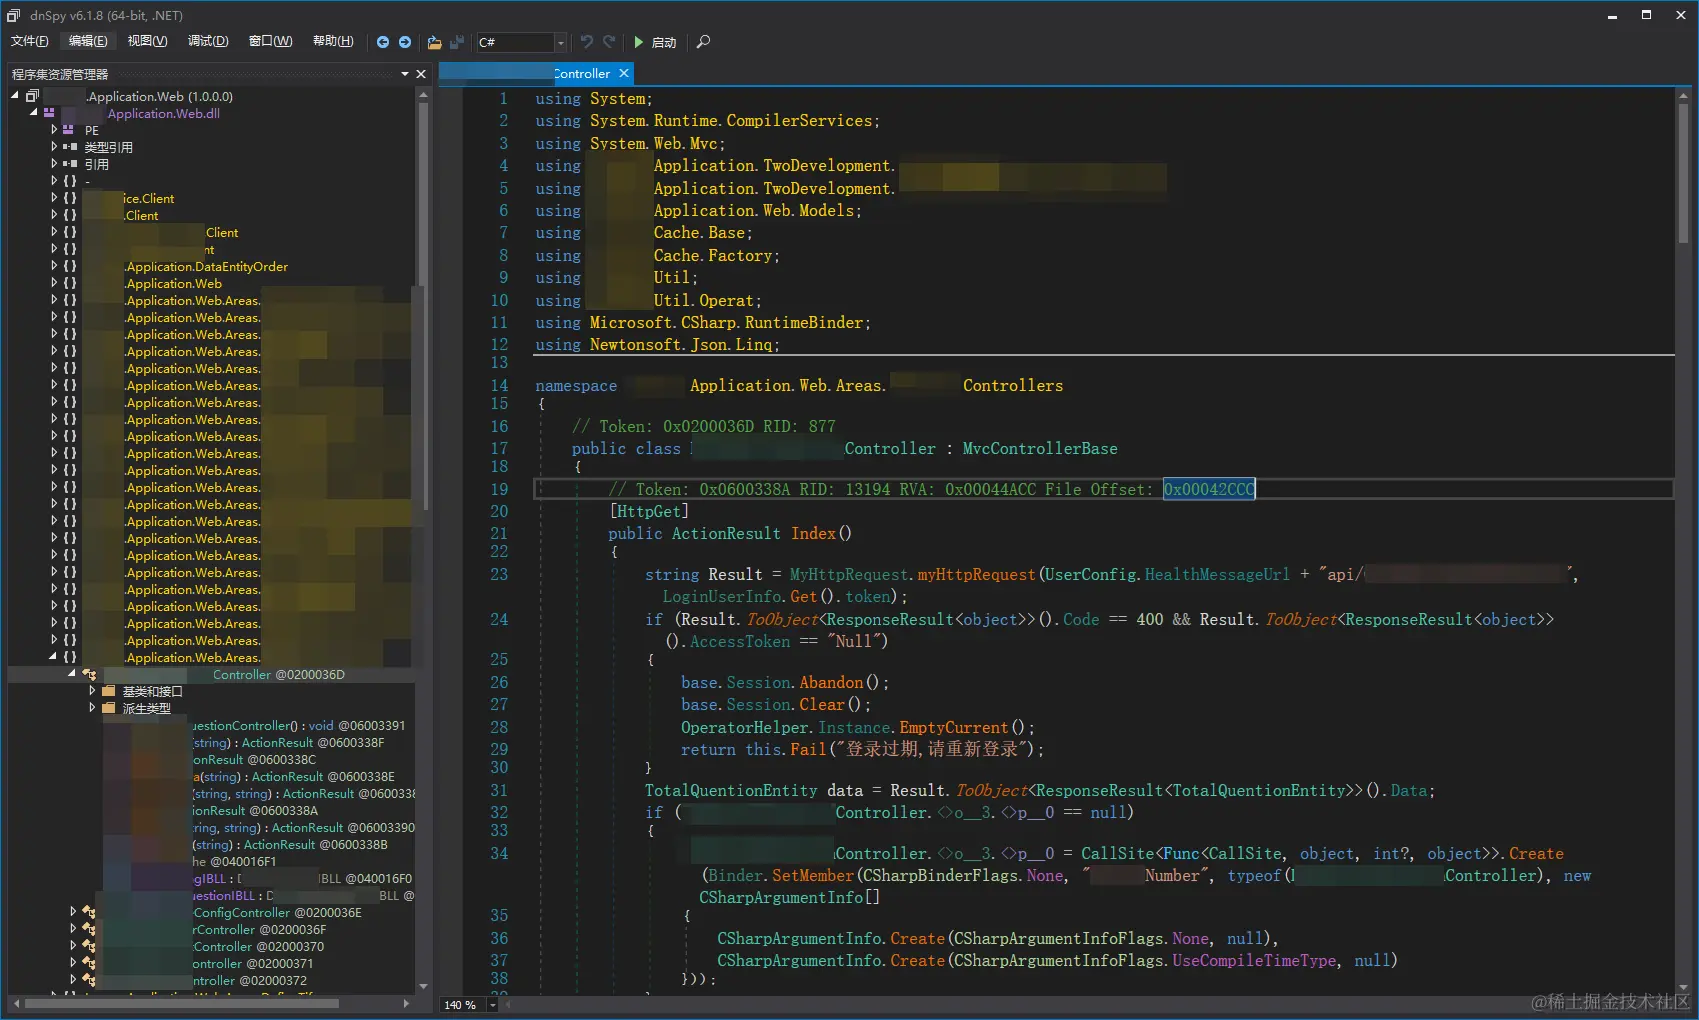
Task: Open the 视图(V) menu
Action: (x=147, y=41)
